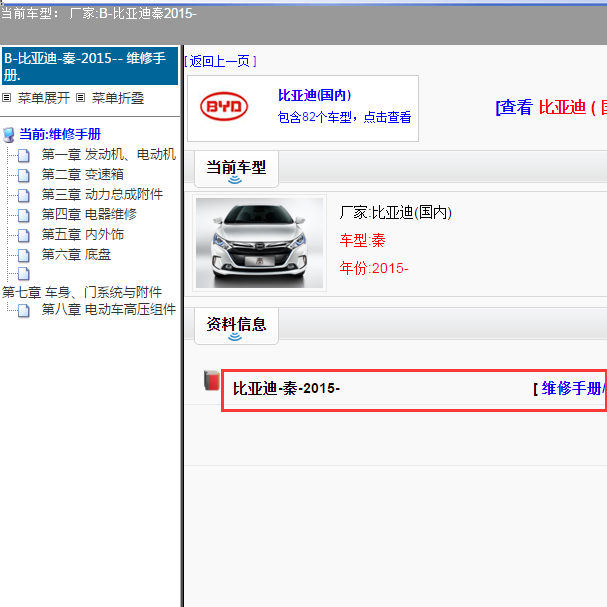
Task: Open chapter 第一章 发动机、电动机
Action: (109, 154)
